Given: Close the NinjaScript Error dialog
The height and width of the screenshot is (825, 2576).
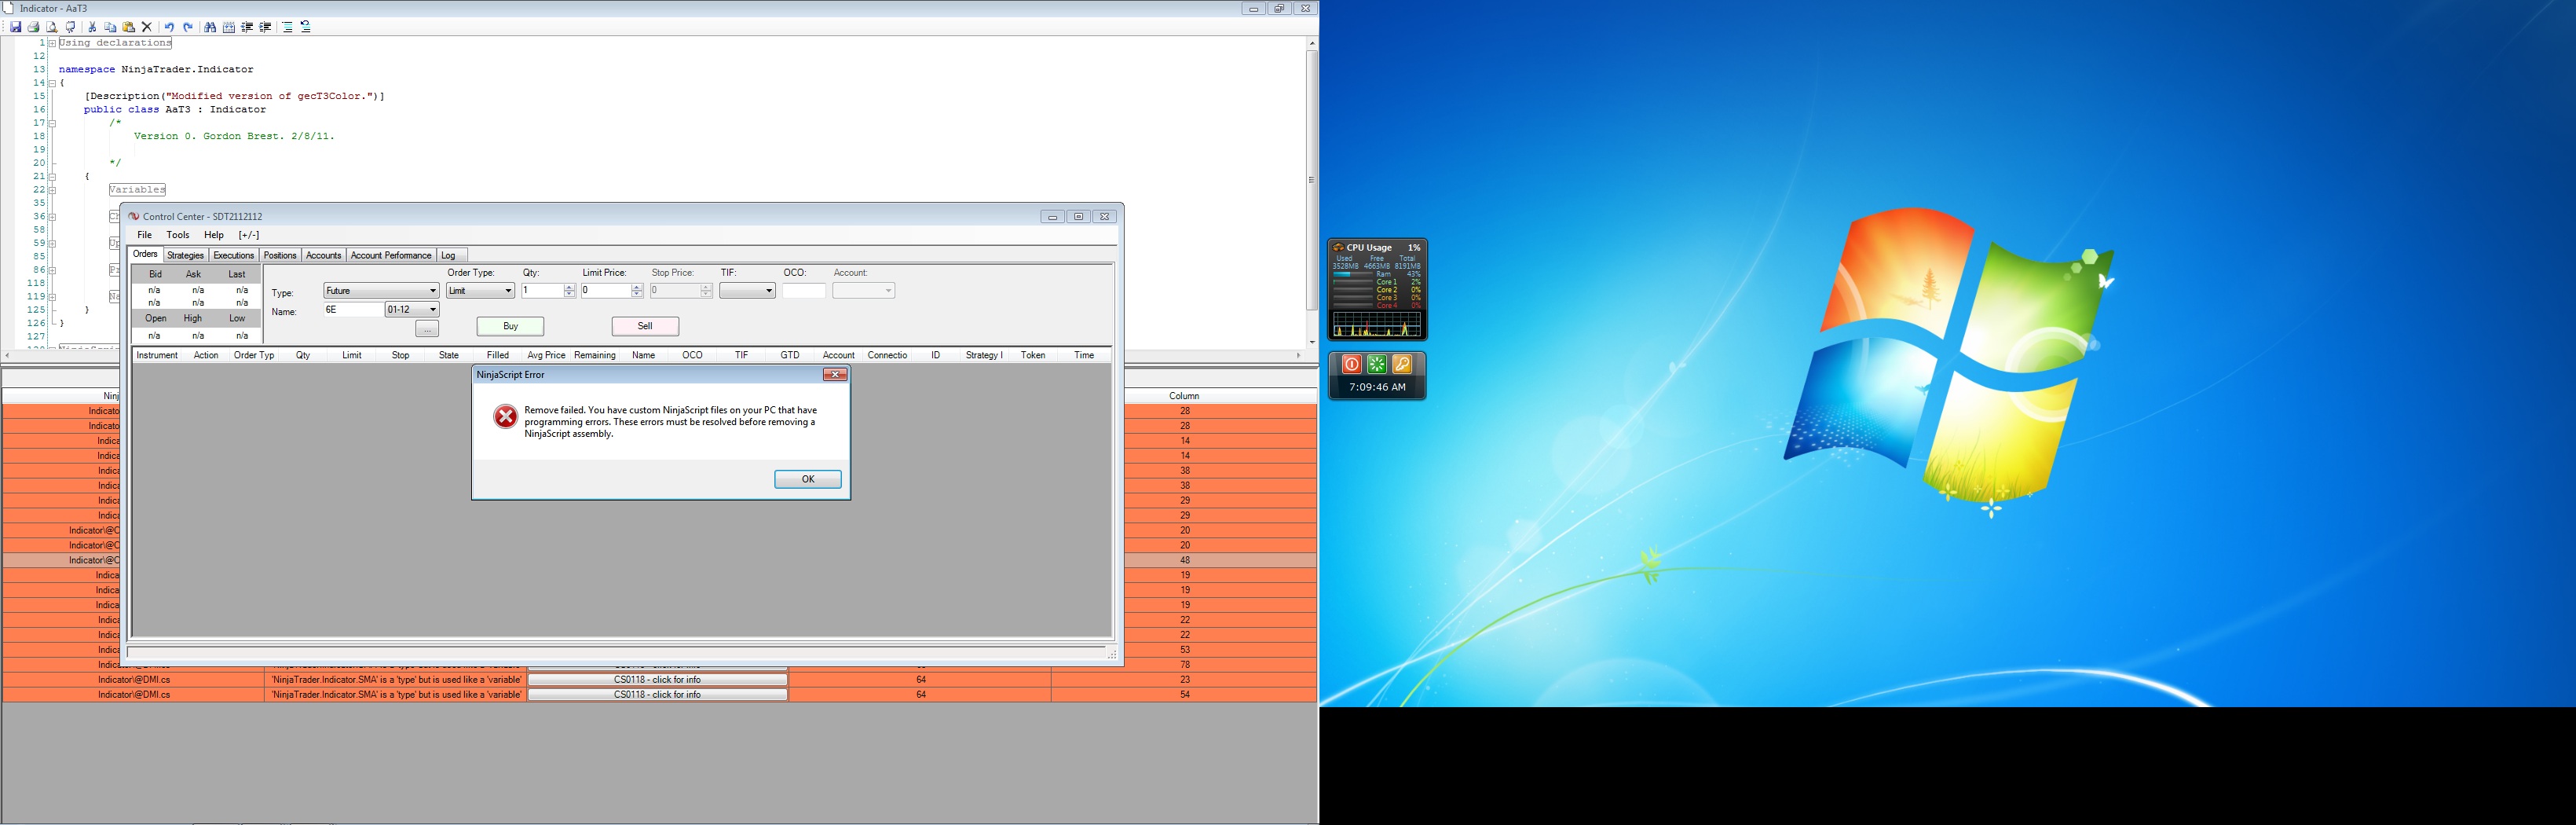Looking at the screenshot, I should pyautogui.click(x=835, y=374).
